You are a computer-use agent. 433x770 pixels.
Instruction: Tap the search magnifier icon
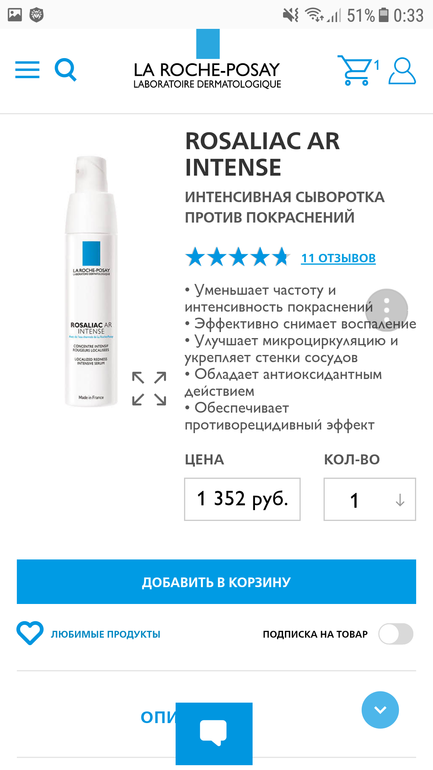pyautogui.click(x=65, y=70)
